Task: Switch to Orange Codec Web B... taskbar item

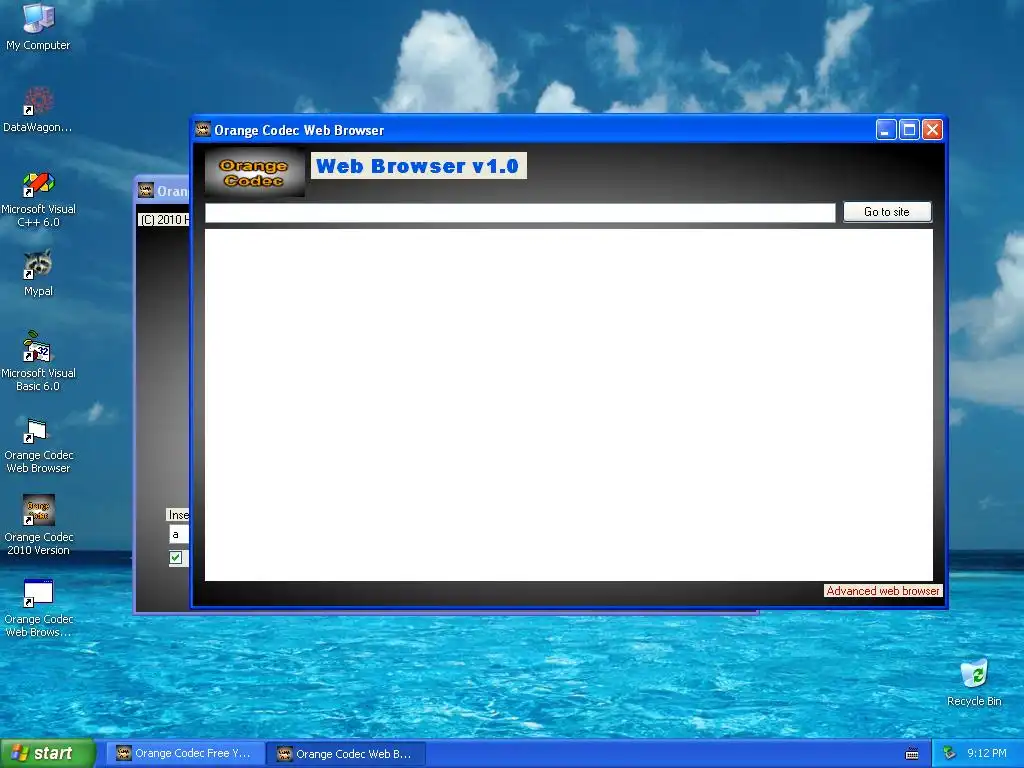Action: click(x=347, y=754)
